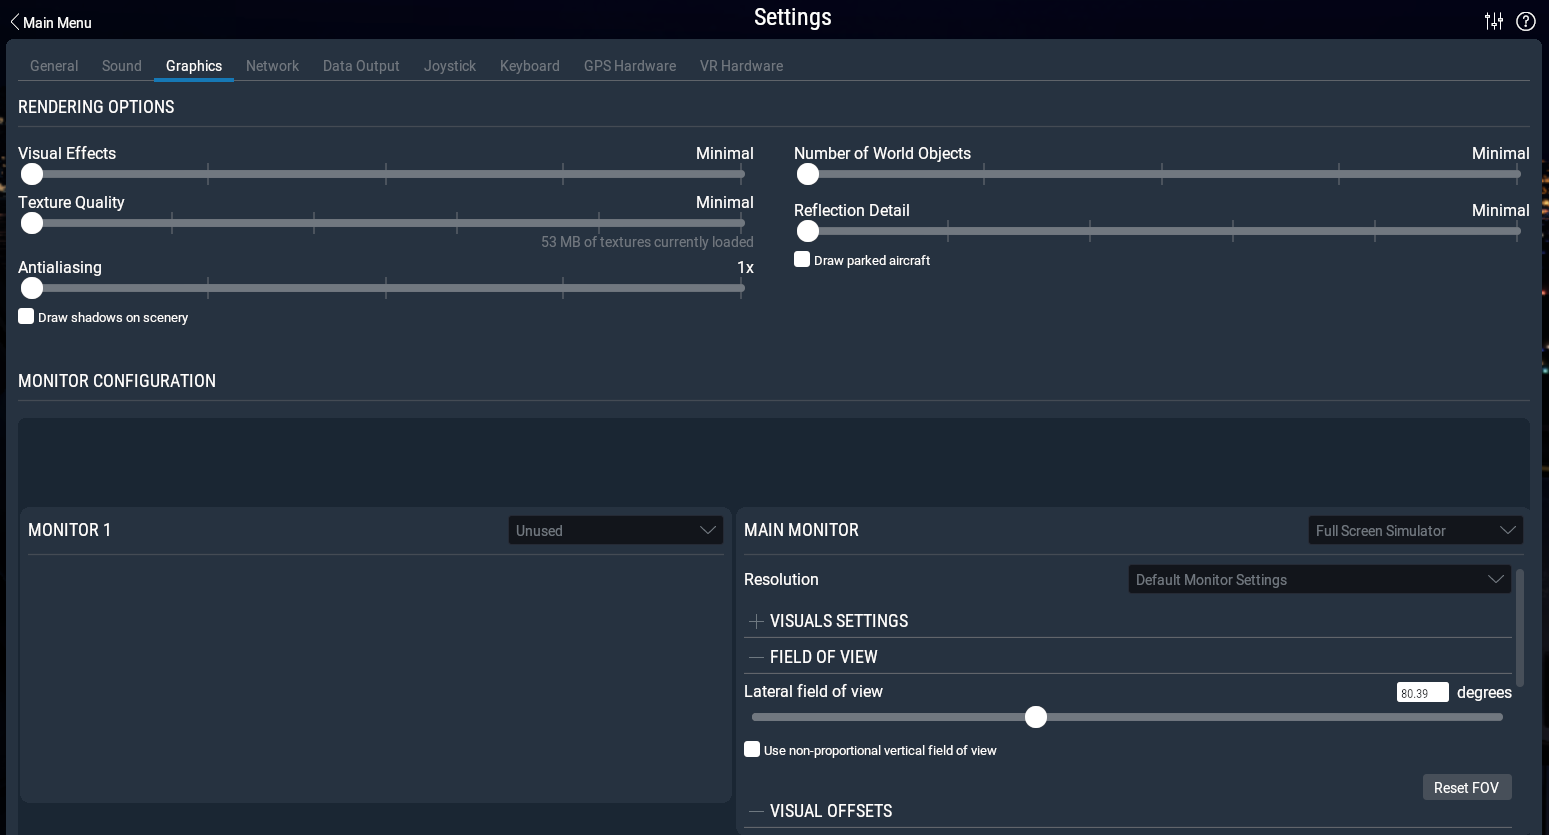Click the Texture Quality slider handle

[32, 223]
